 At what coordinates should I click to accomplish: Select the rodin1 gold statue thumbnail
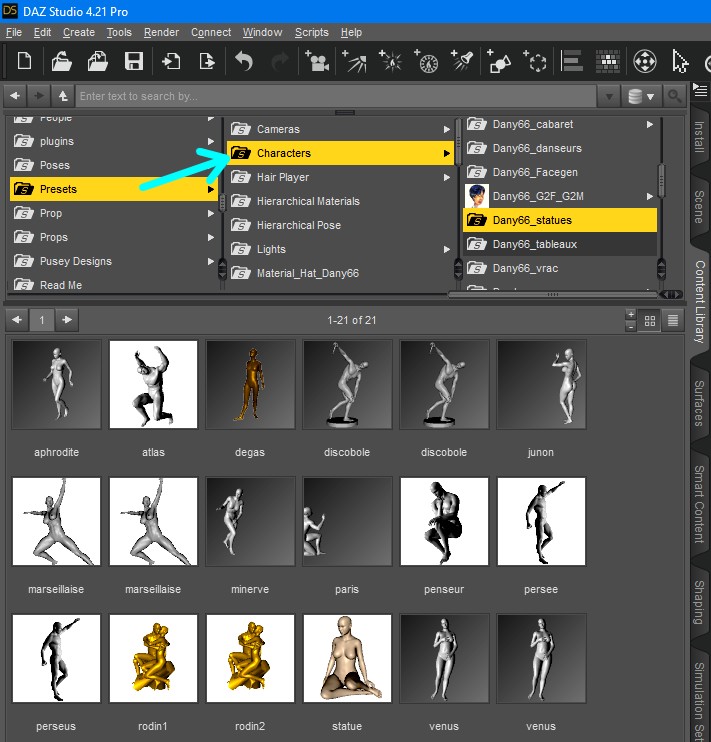click(x=153, y=658)
